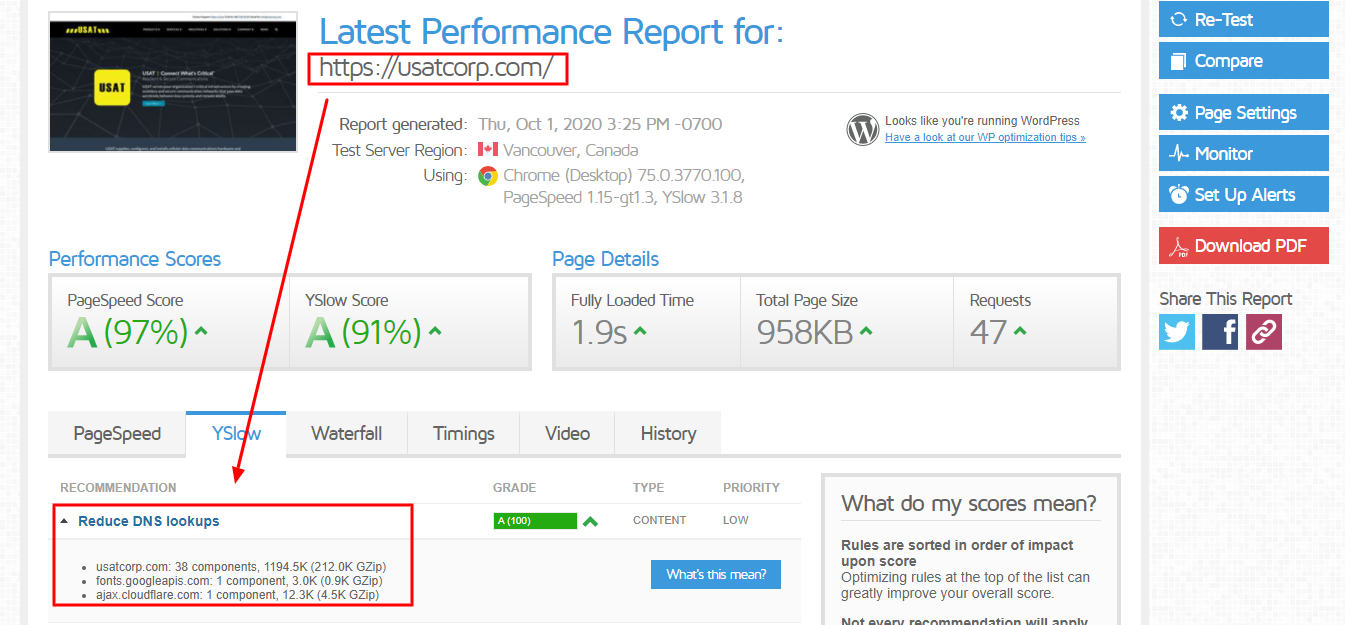Open the WP optimization tips link
Screen dimensions: 1345x625
tap(985, 137)
